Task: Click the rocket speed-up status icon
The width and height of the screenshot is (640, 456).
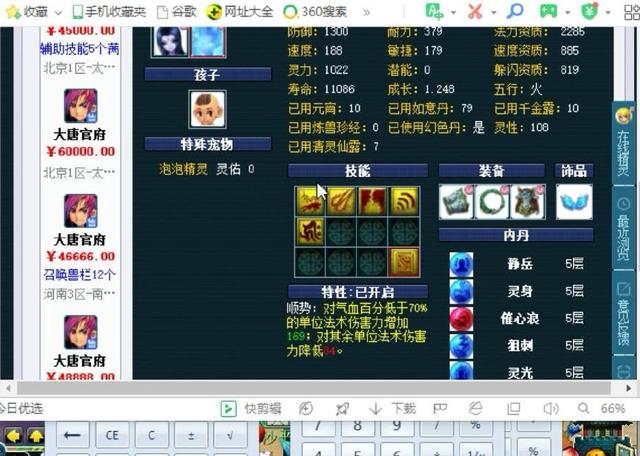Action: [342, 408]
